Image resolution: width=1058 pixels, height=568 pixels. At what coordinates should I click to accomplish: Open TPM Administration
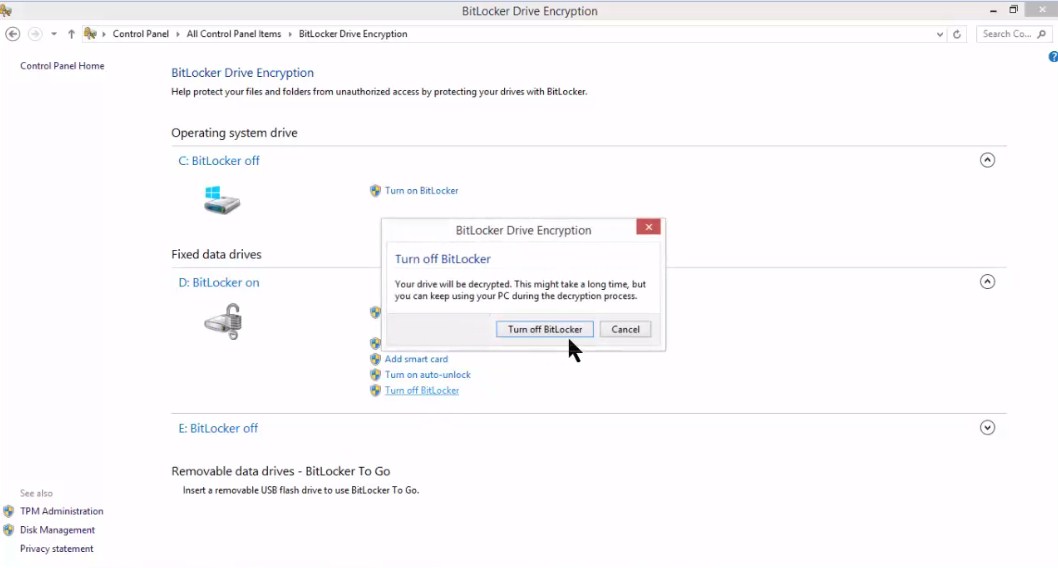point(61,511)
